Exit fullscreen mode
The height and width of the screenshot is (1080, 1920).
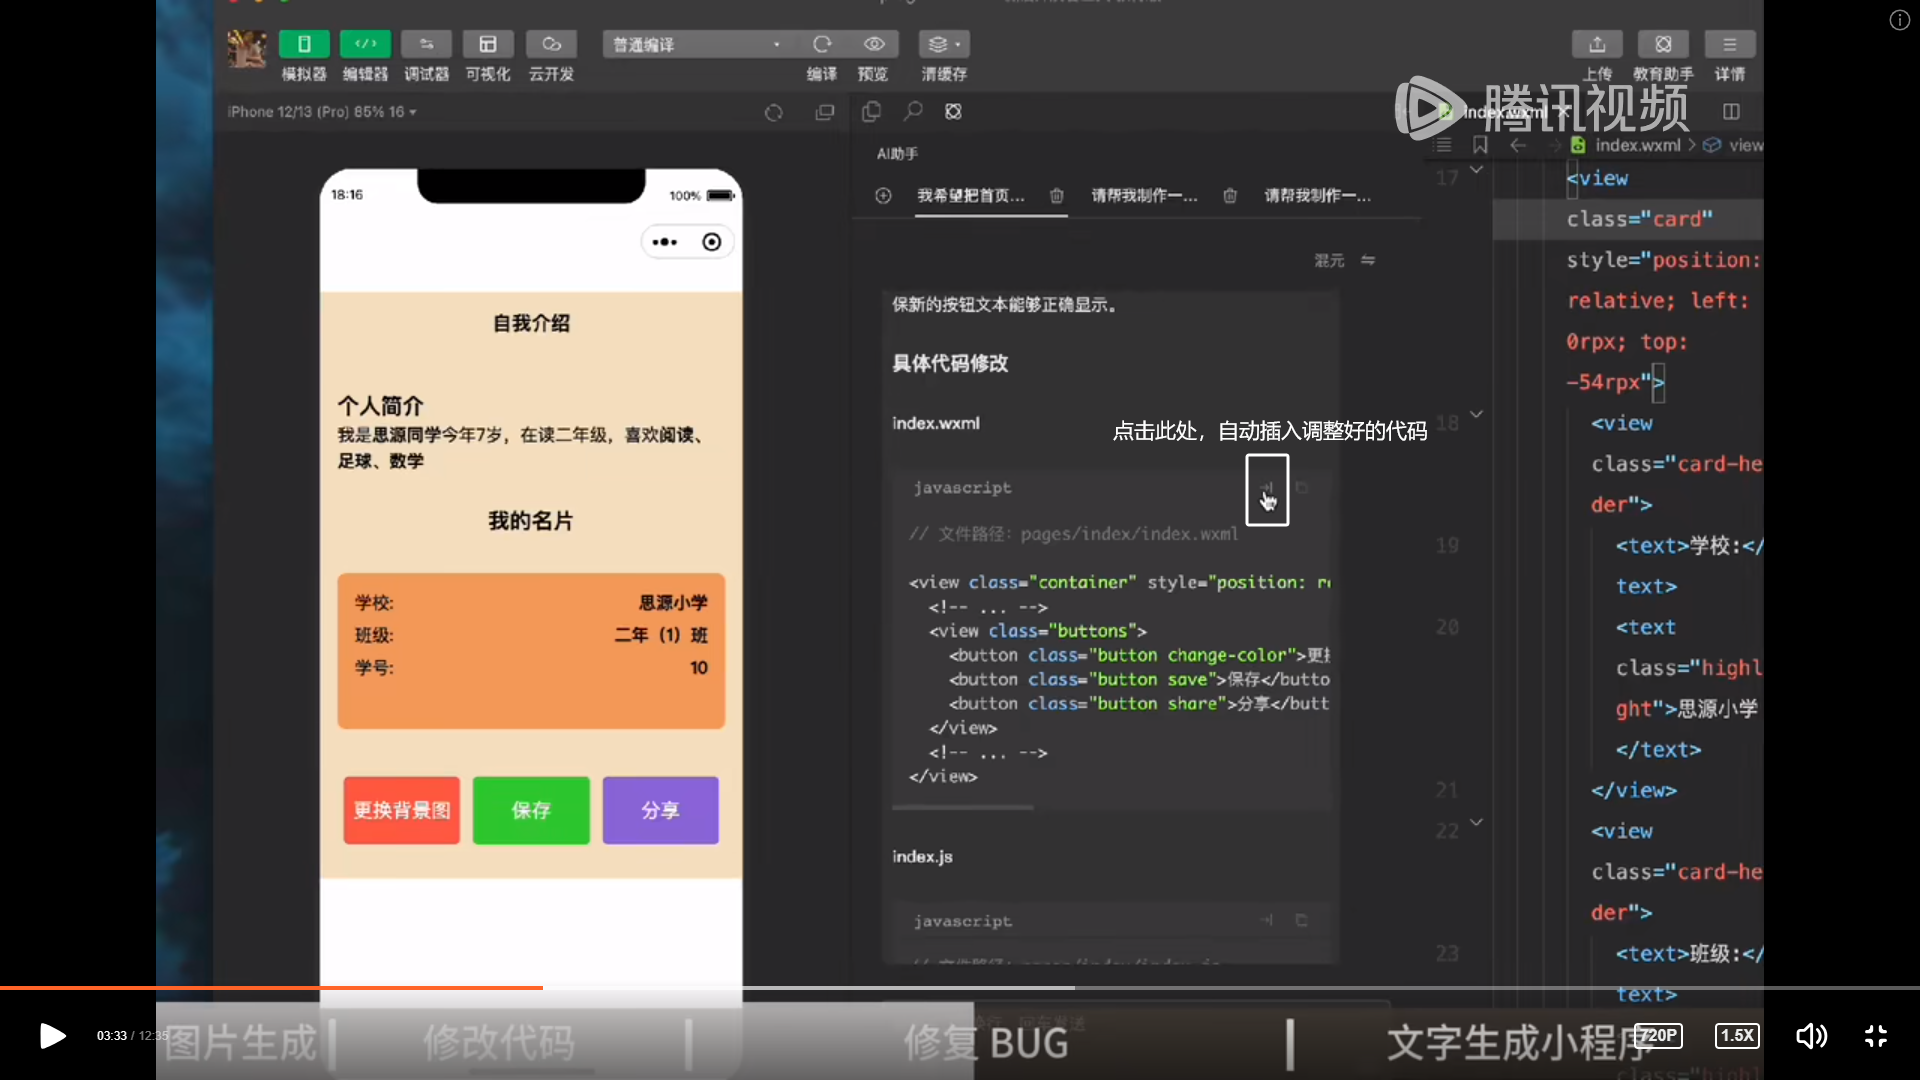click(x=1876, y=1036)
